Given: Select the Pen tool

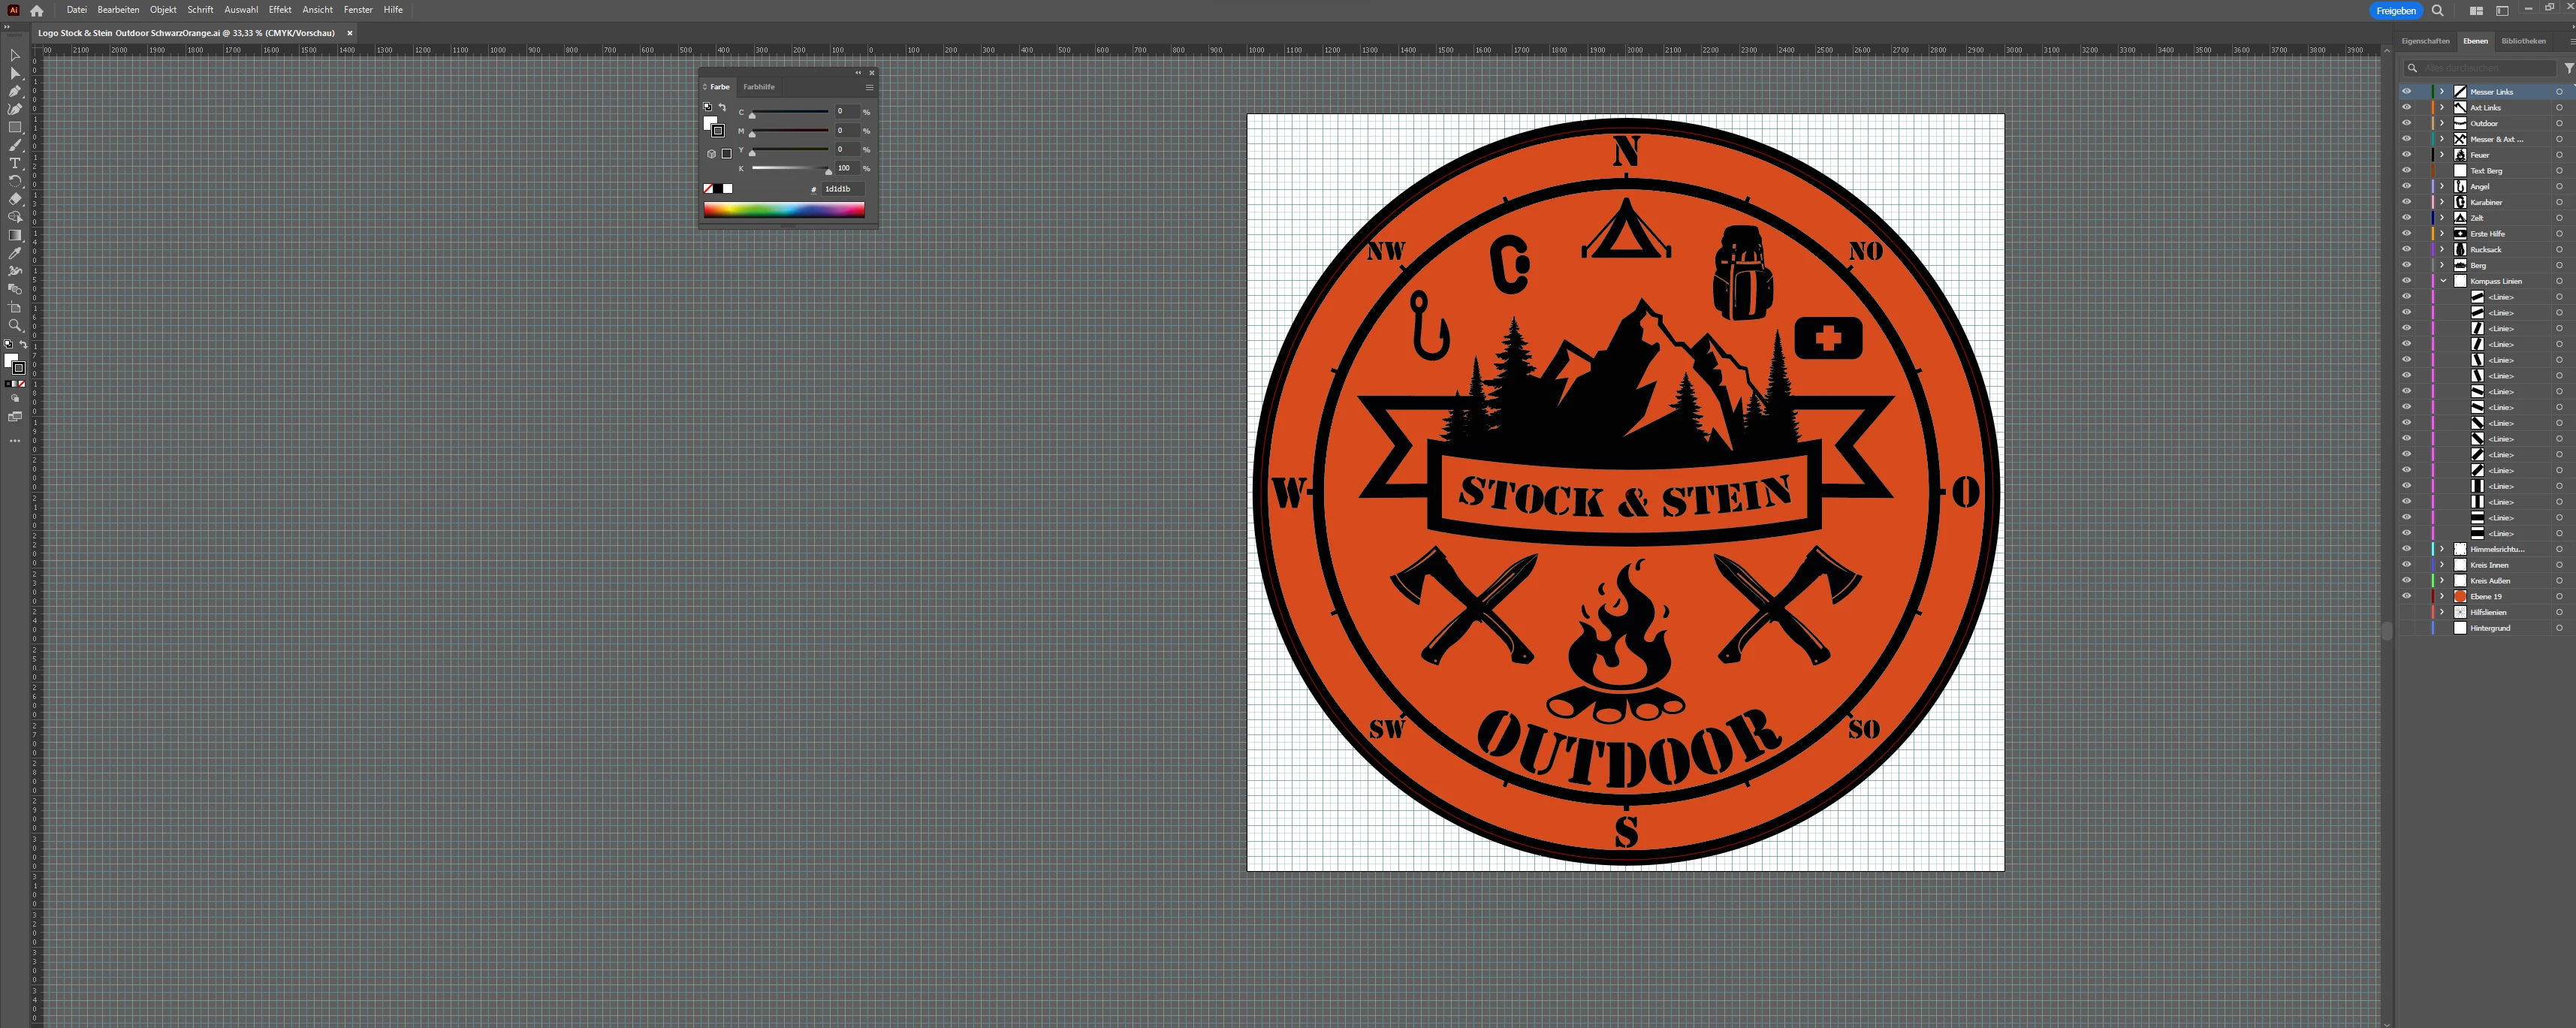Looking at the screenshot, I should click(15, 91).
